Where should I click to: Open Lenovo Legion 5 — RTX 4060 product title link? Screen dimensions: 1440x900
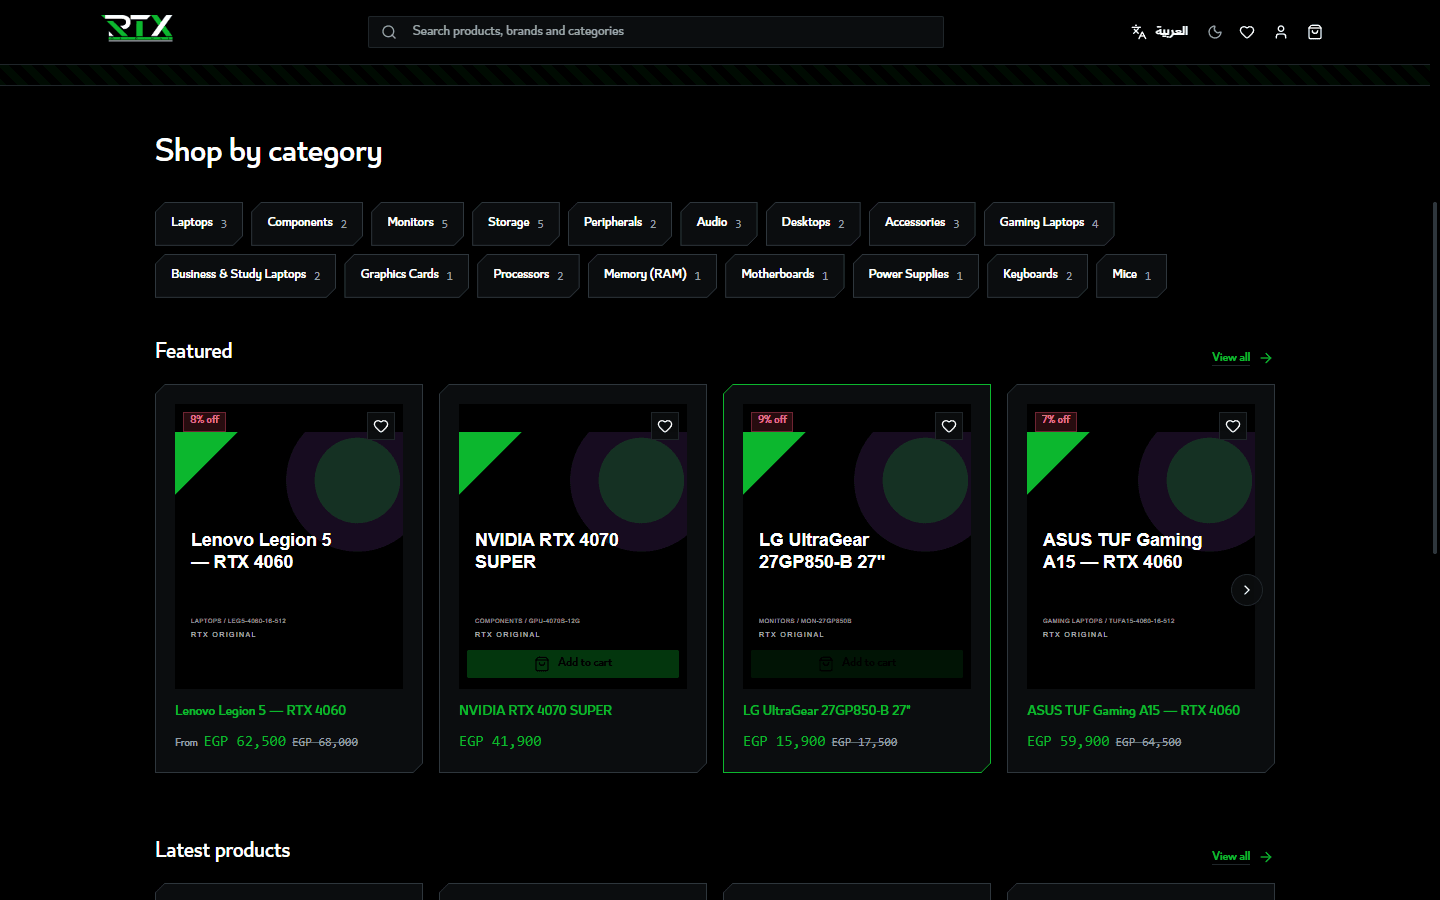261,711
